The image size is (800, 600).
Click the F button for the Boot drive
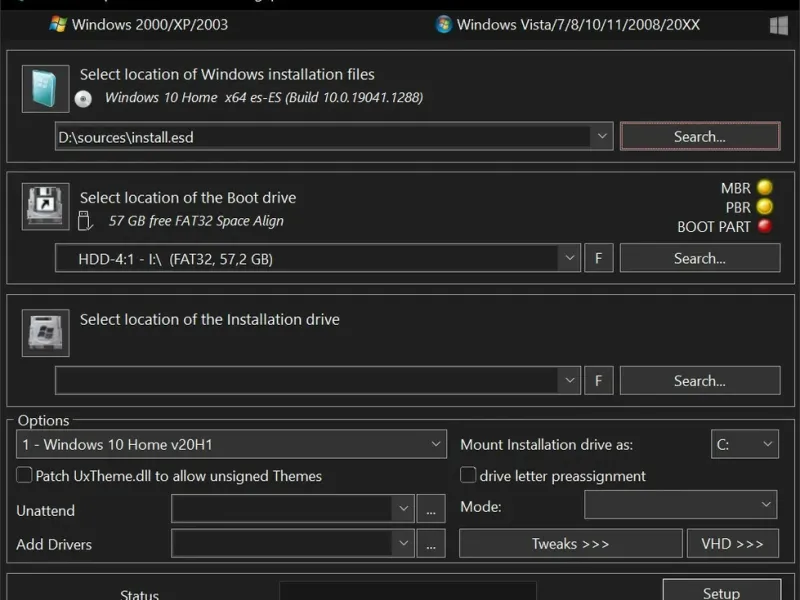click(x=598, y=258)
